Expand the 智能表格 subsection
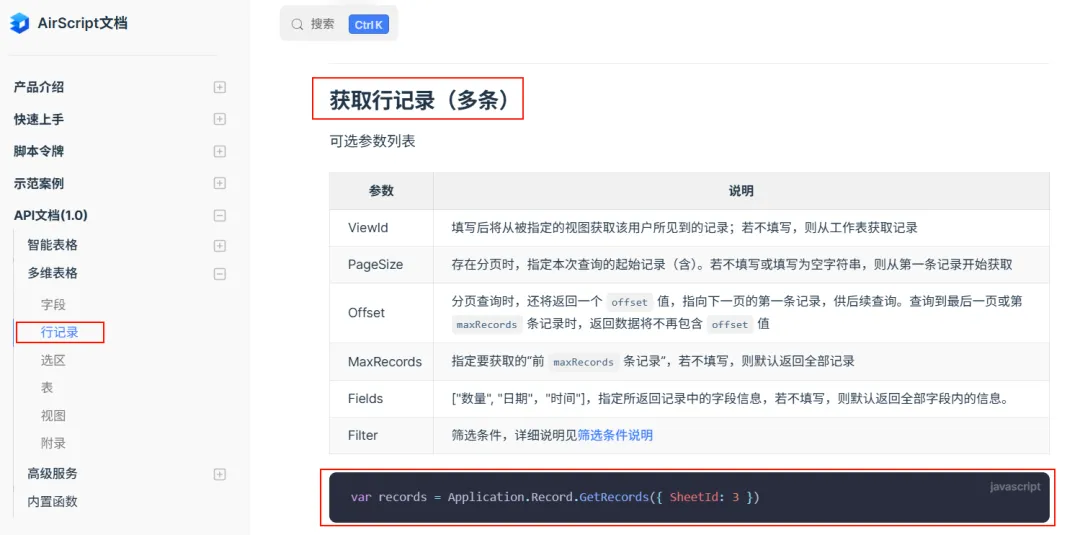This screenshot has width=1080, height=535. click(x=220, y=246)
